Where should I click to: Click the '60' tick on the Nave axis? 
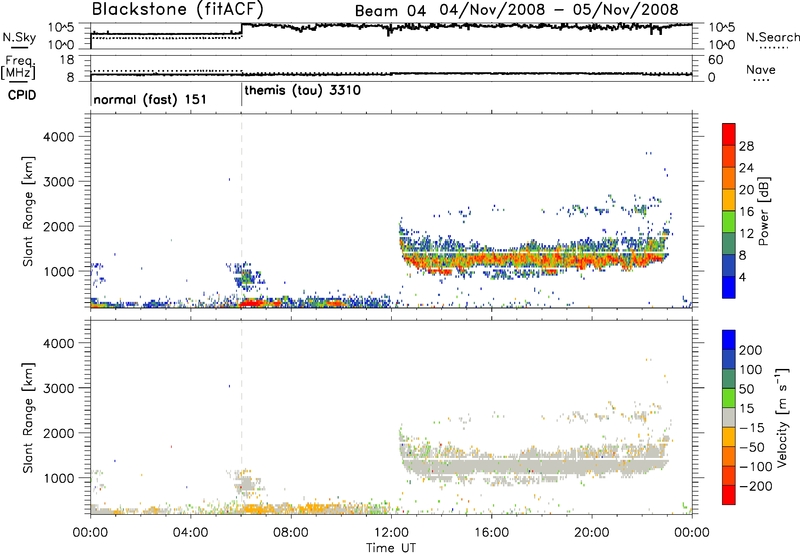[x=716, y=60]
